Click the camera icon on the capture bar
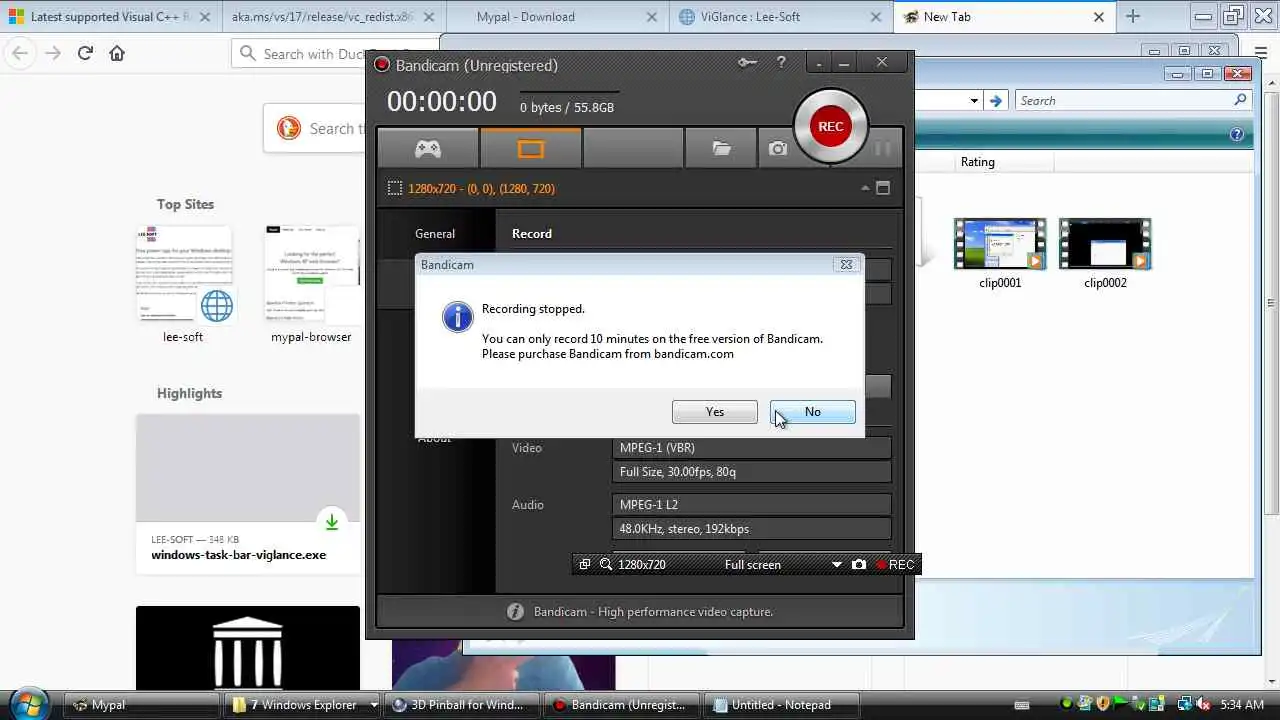Viewport: 1280px width, 720px height. pos(859,565)
